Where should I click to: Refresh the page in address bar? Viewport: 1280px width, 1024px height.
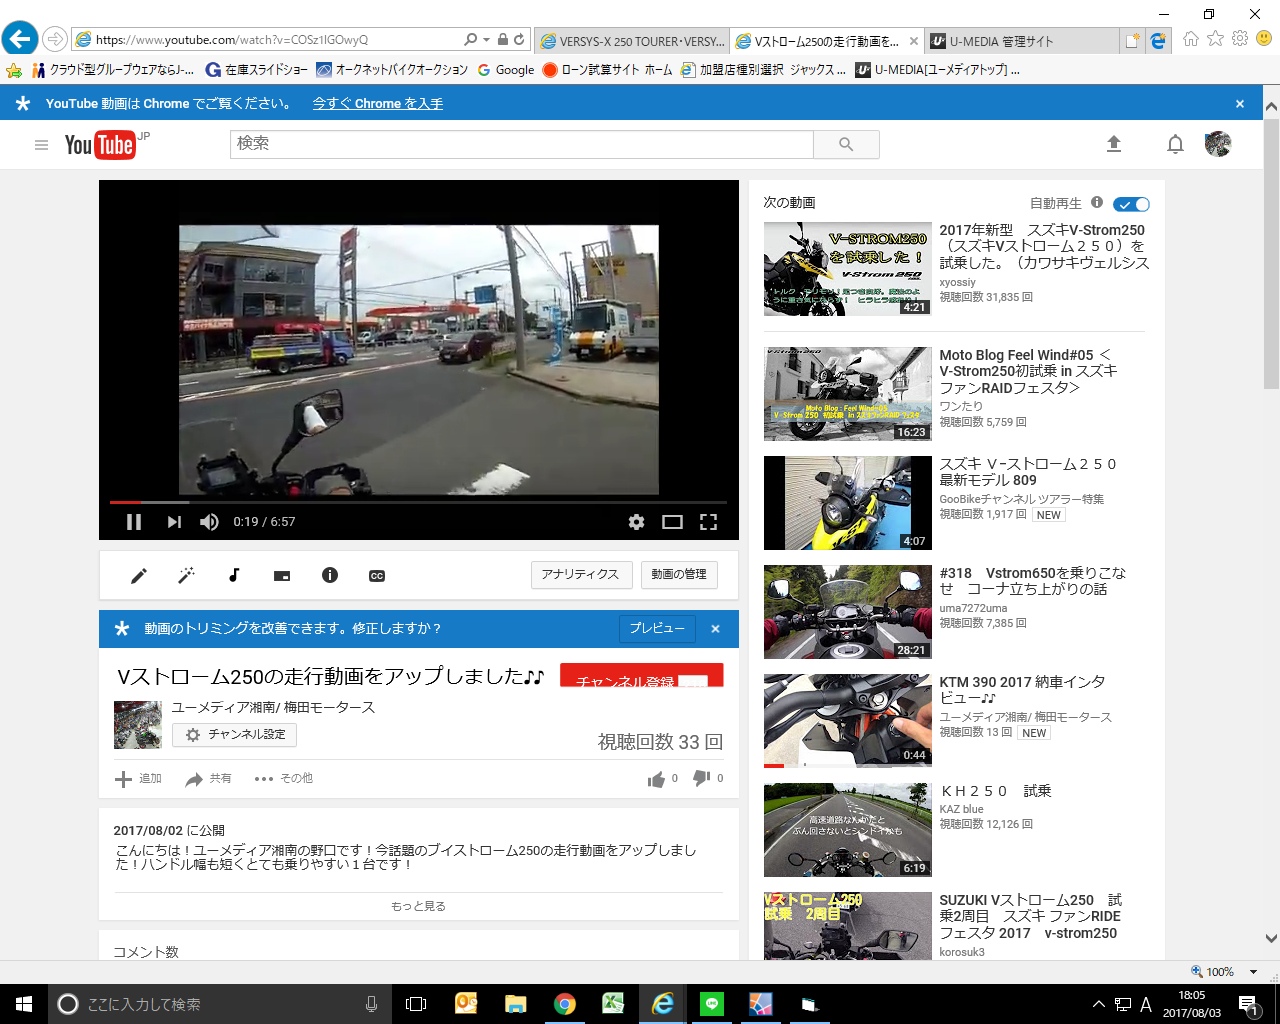pyautogui.click(x=519, y=40)
